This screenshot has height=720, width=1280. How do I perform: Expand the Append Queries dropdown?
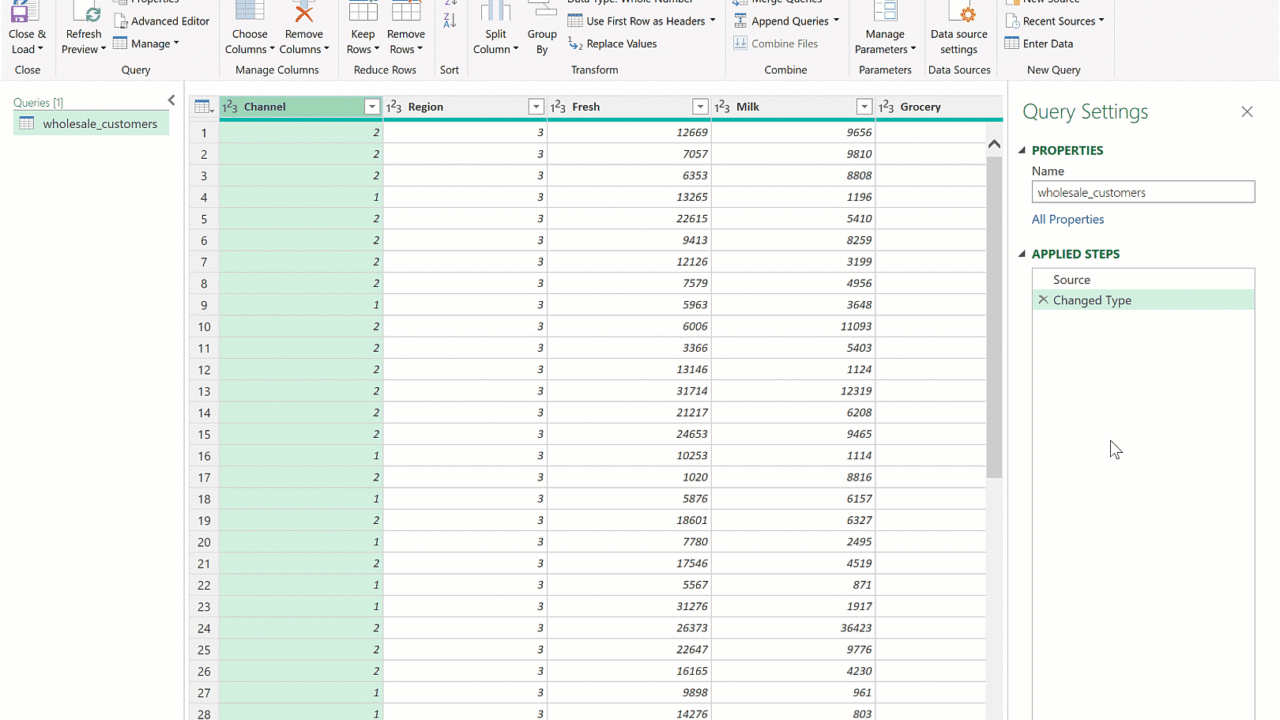tap(836, 21)
